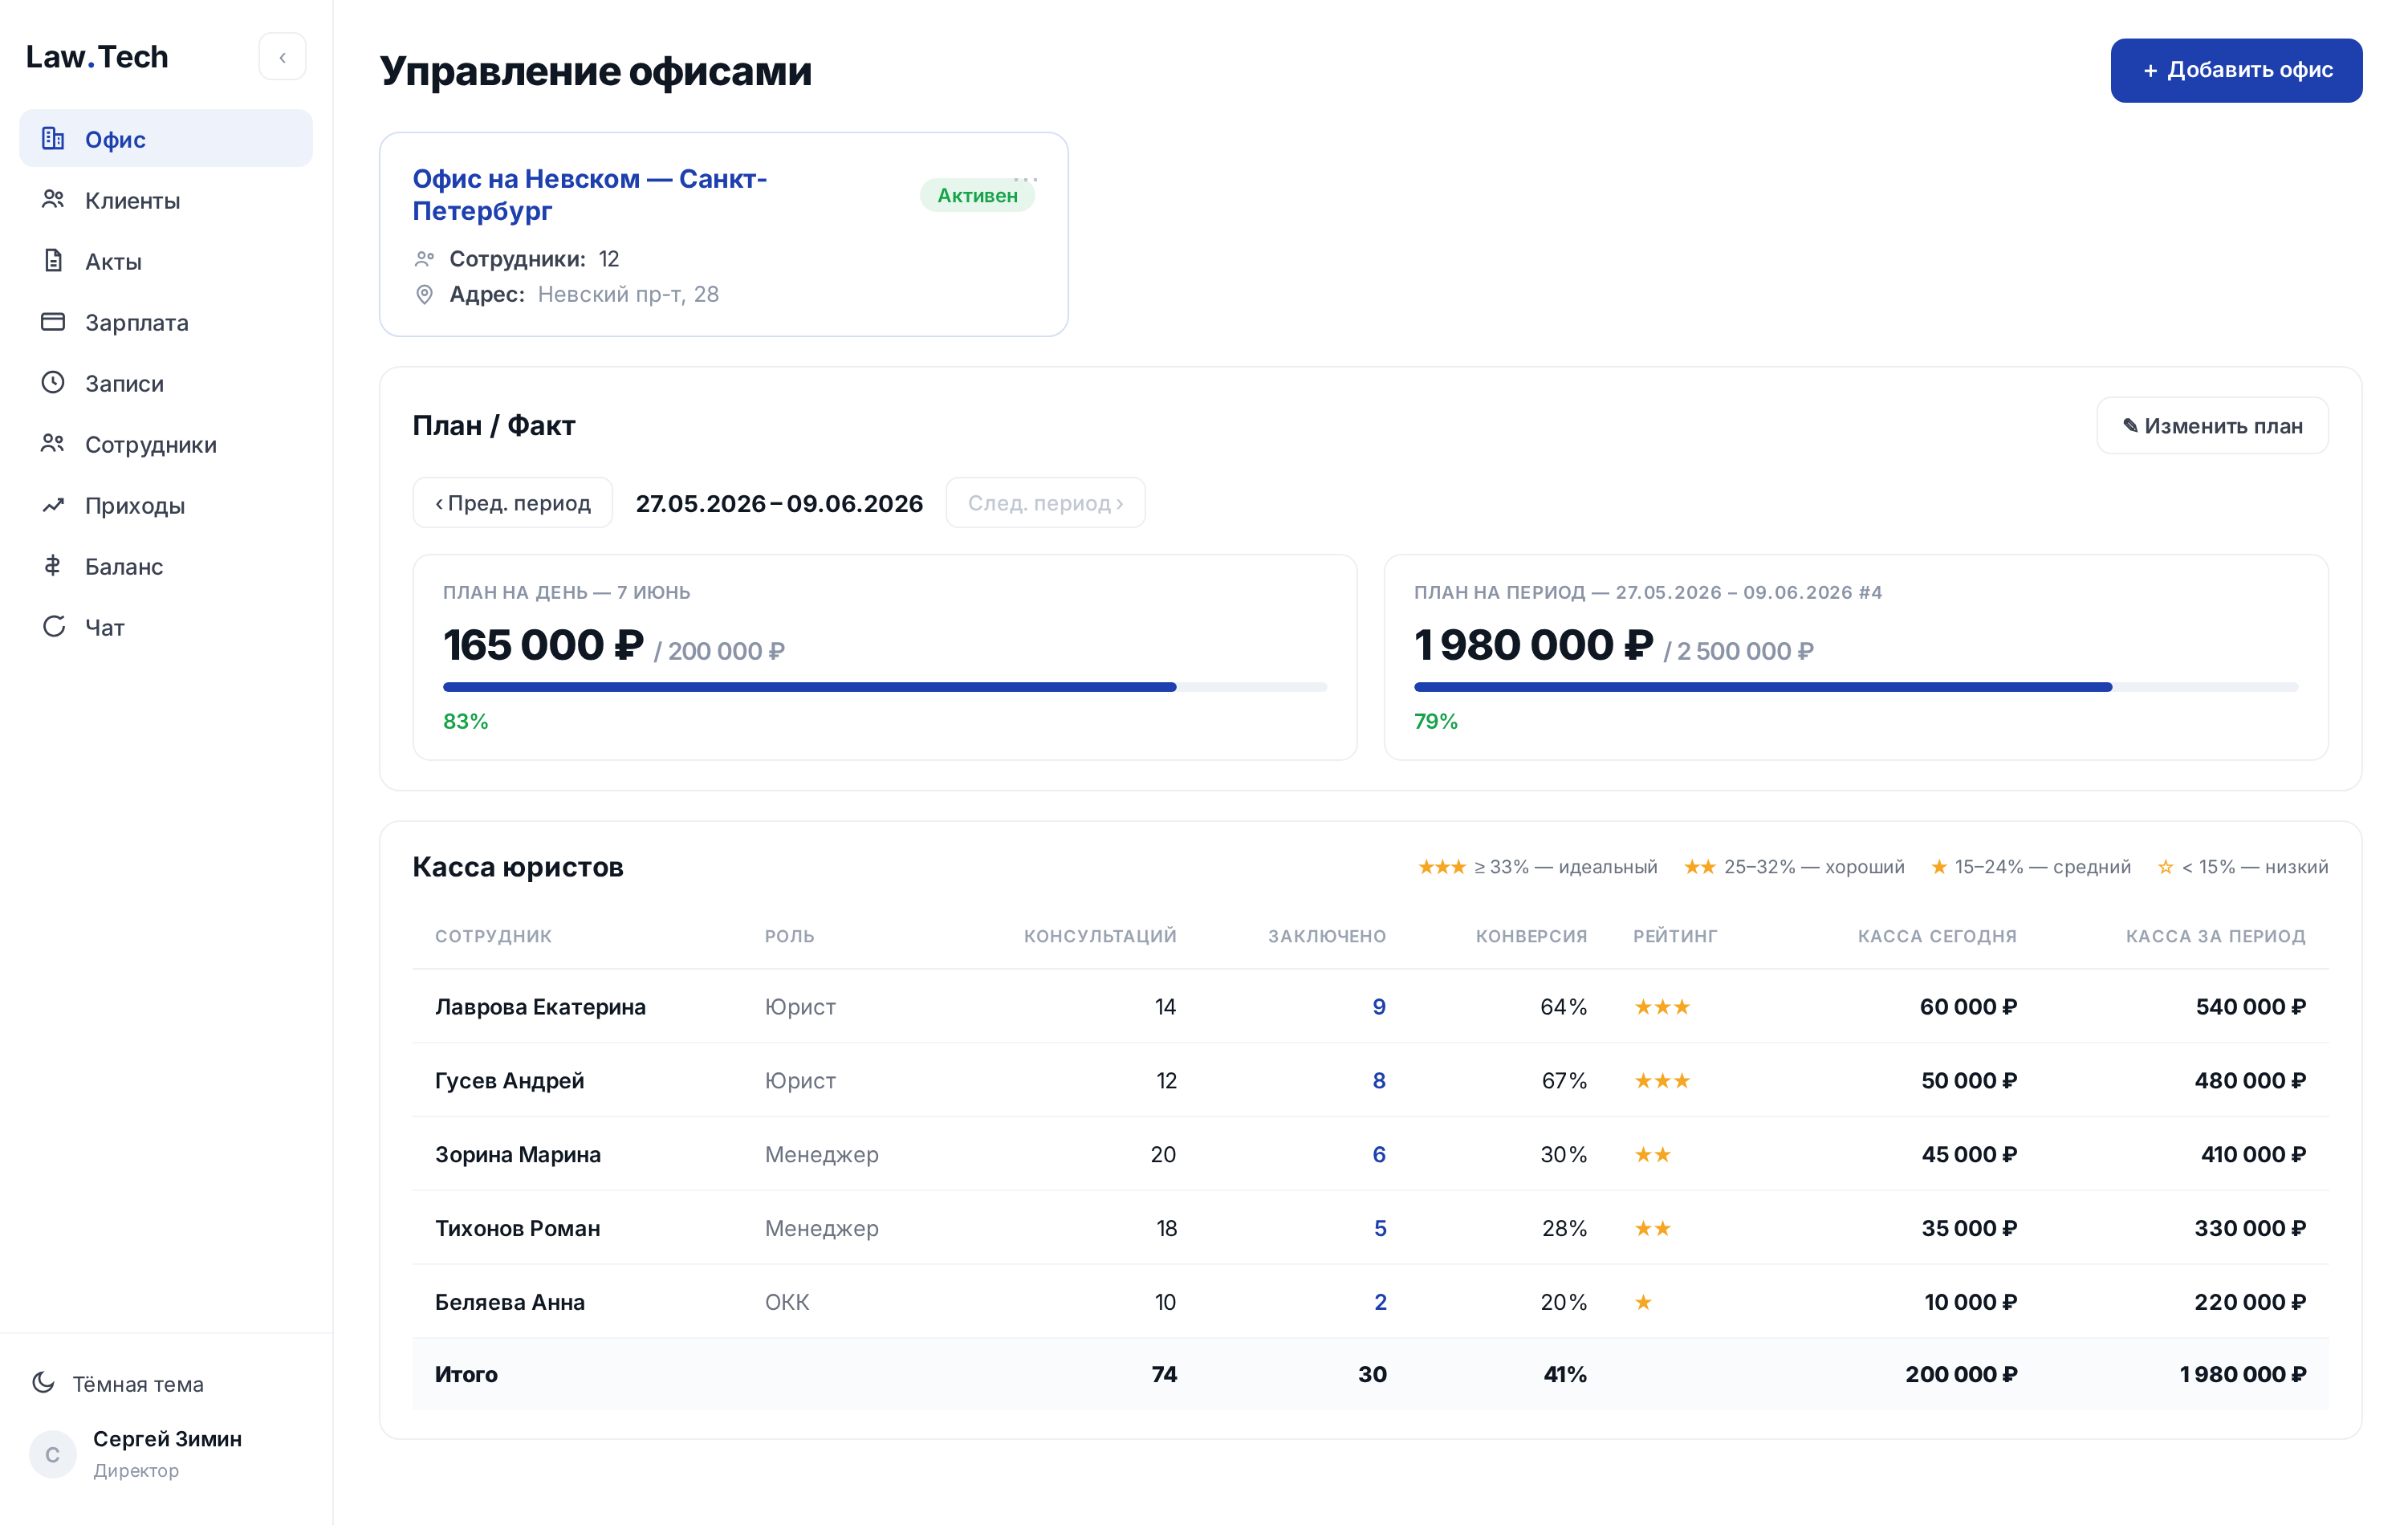The image size is (2408, 1525).
Task: Click the Конверсия column header
Action: pos(1531,936)
